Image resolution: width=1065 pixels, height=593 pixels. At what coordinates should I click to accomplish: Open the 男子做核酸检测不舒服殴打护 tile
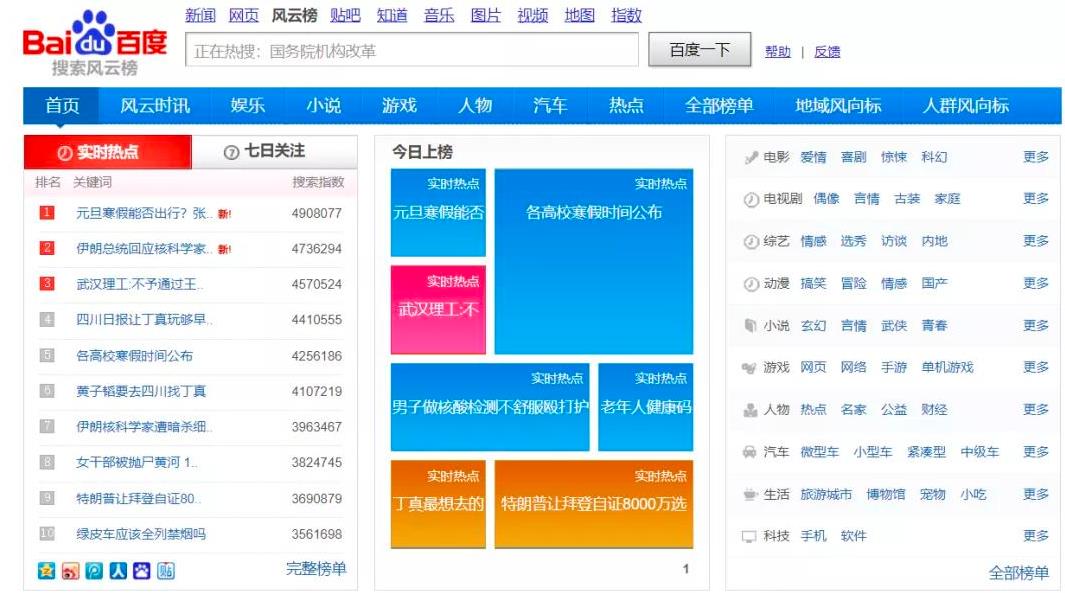click(x=490, y=407)
